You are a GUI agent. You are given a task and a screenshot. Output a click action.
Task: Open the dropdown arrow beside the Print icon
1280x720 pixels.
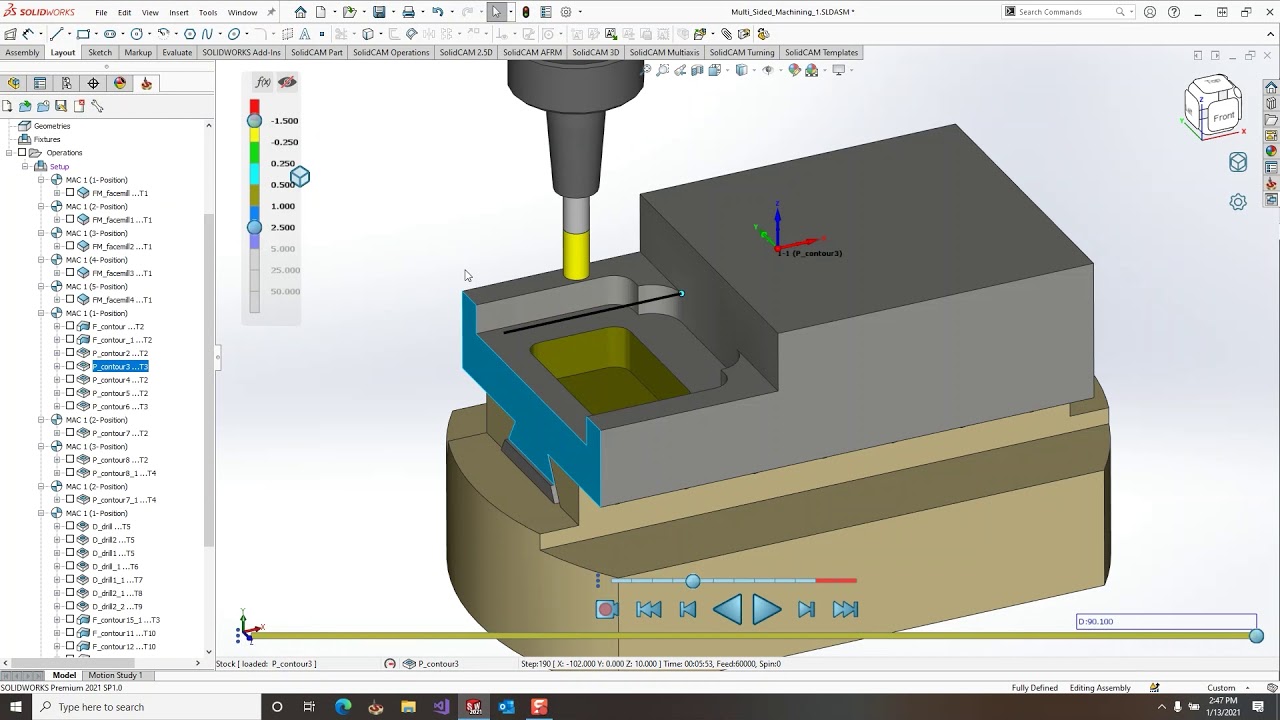pos(421,12)
